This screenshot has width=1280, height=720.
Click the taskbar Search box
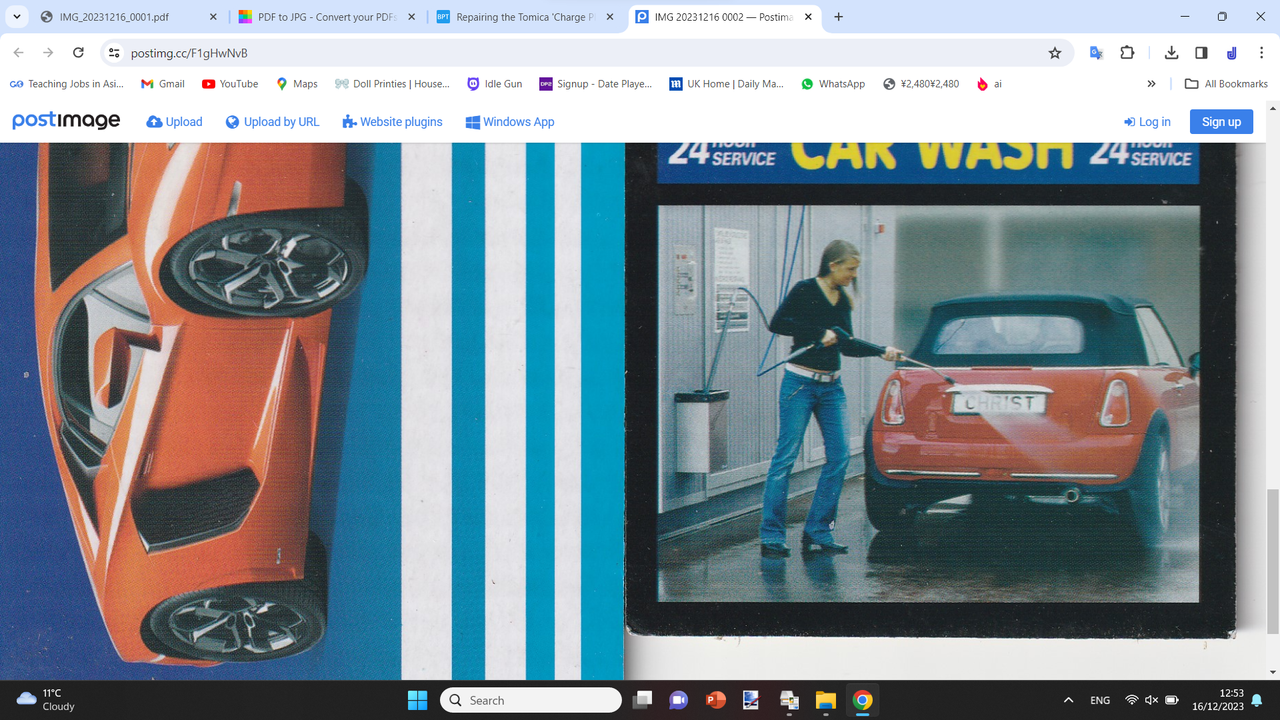[531, 700]
